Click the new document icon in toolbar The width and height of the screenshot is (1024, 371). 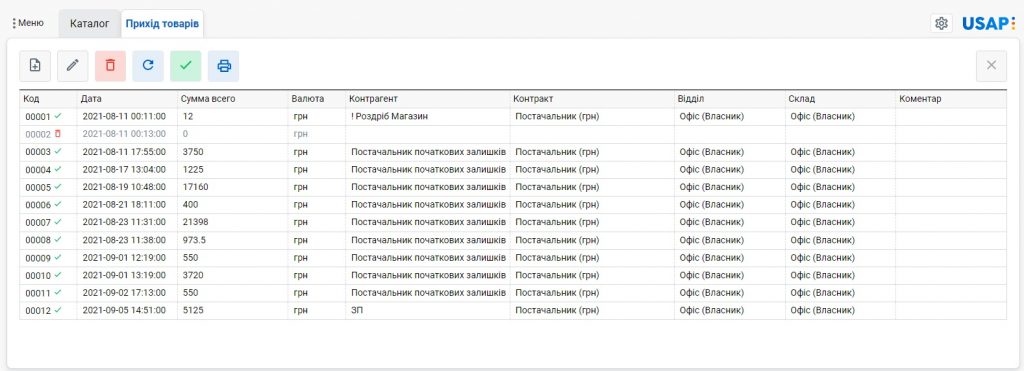[35, 65]
